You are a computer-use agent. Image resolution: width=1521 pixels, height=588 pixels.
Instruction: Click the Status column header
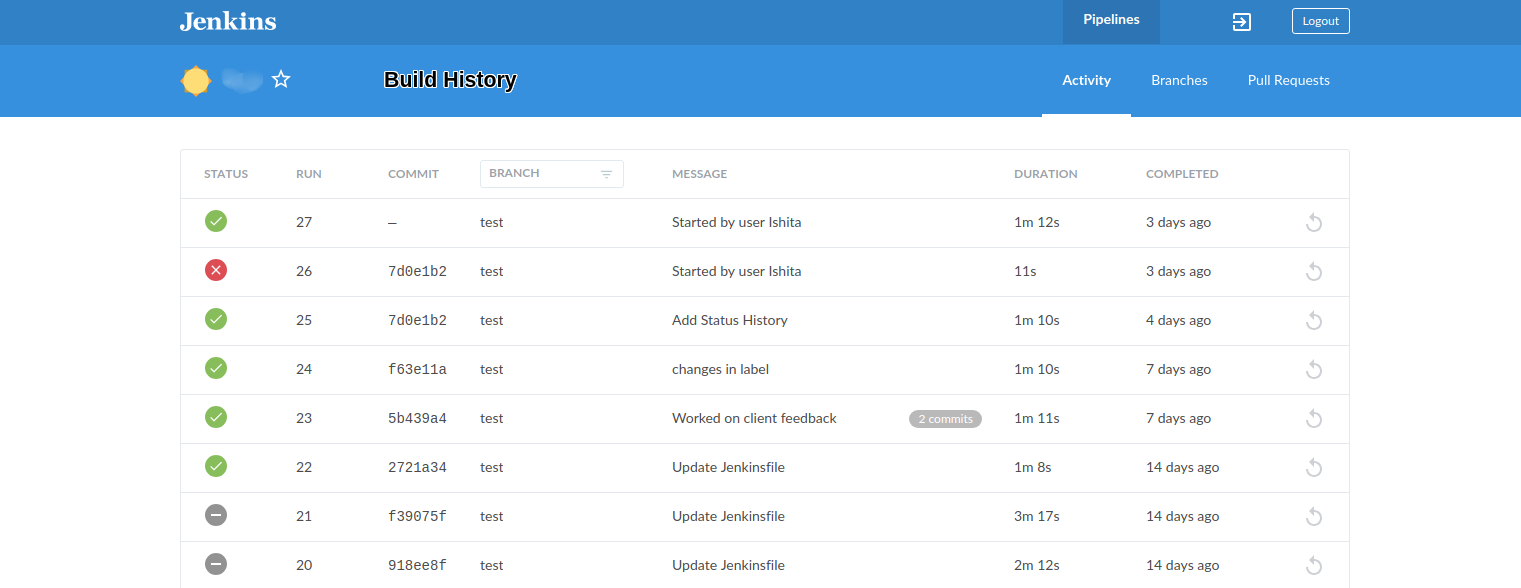(226, 174)
